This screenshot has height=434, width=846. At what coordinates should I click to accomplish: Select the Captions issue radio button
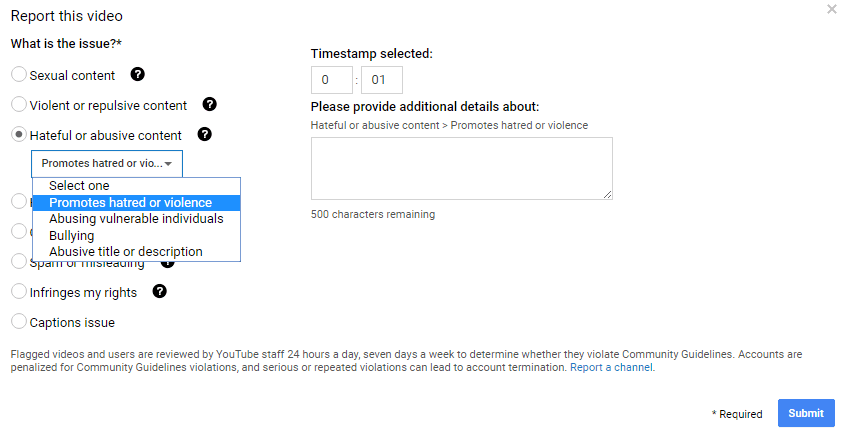click(19, 322)
